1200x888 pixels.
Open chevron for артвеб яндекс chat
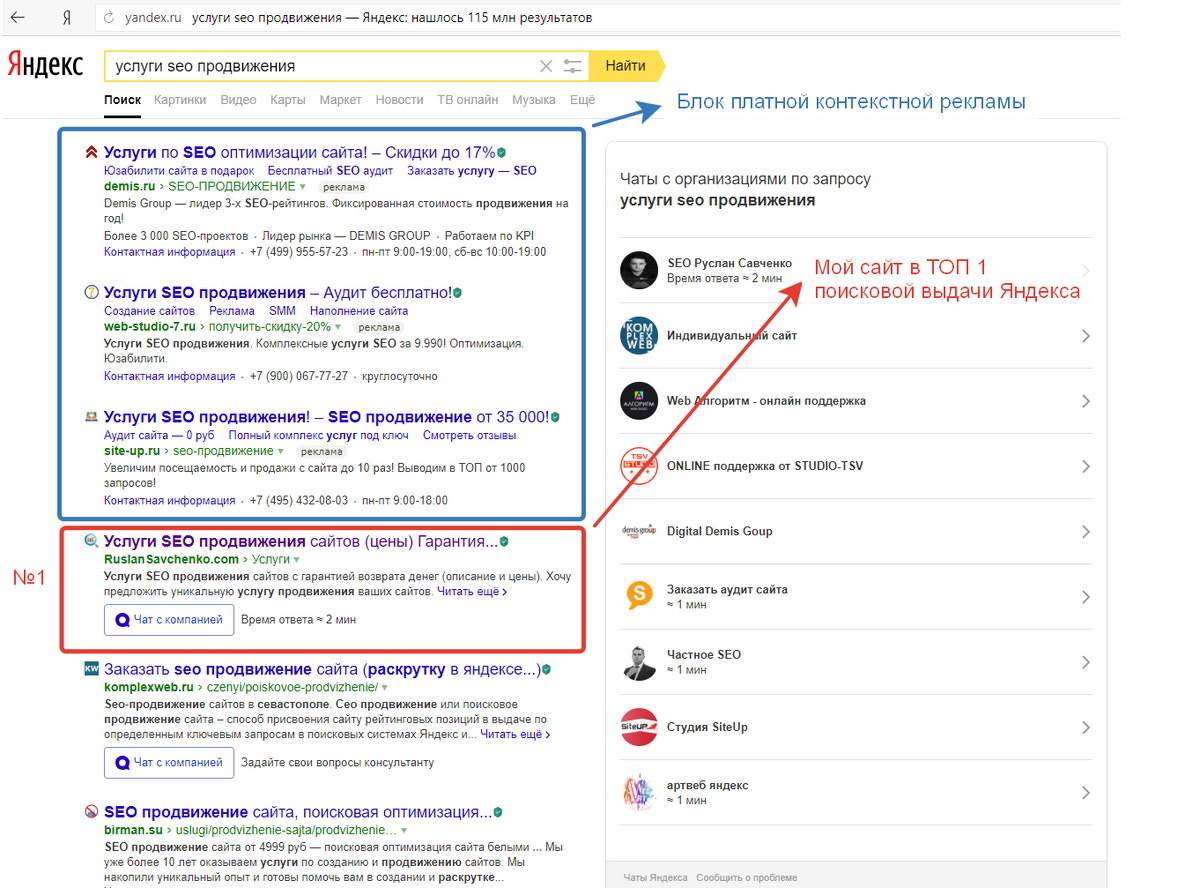[1086, 792]
